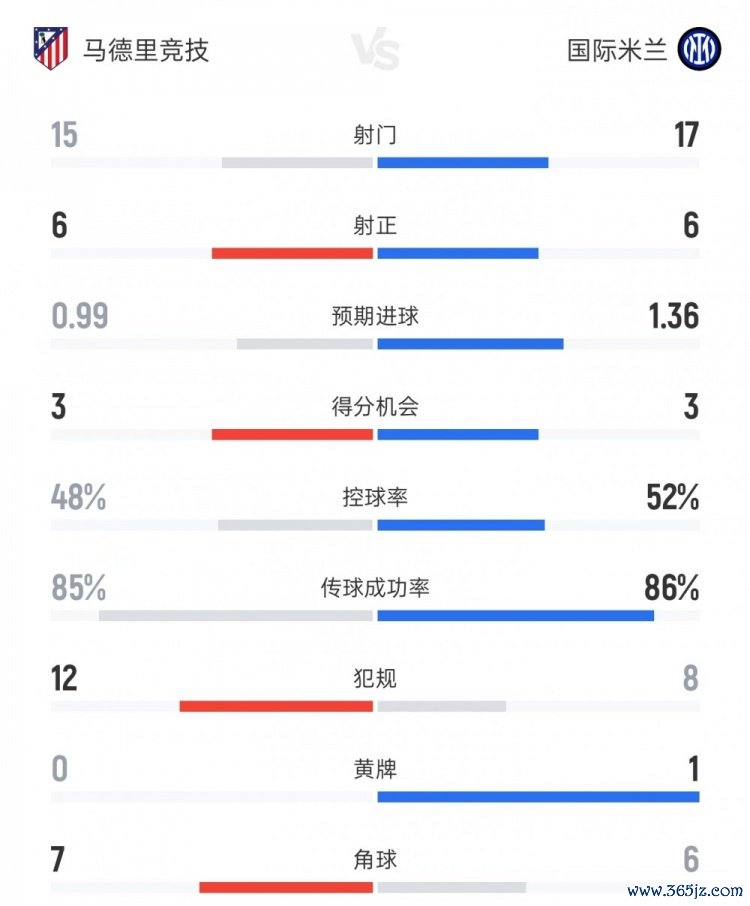Click the VS icon between teams
This screenshot has height=906, width=750.
point(375,50)
